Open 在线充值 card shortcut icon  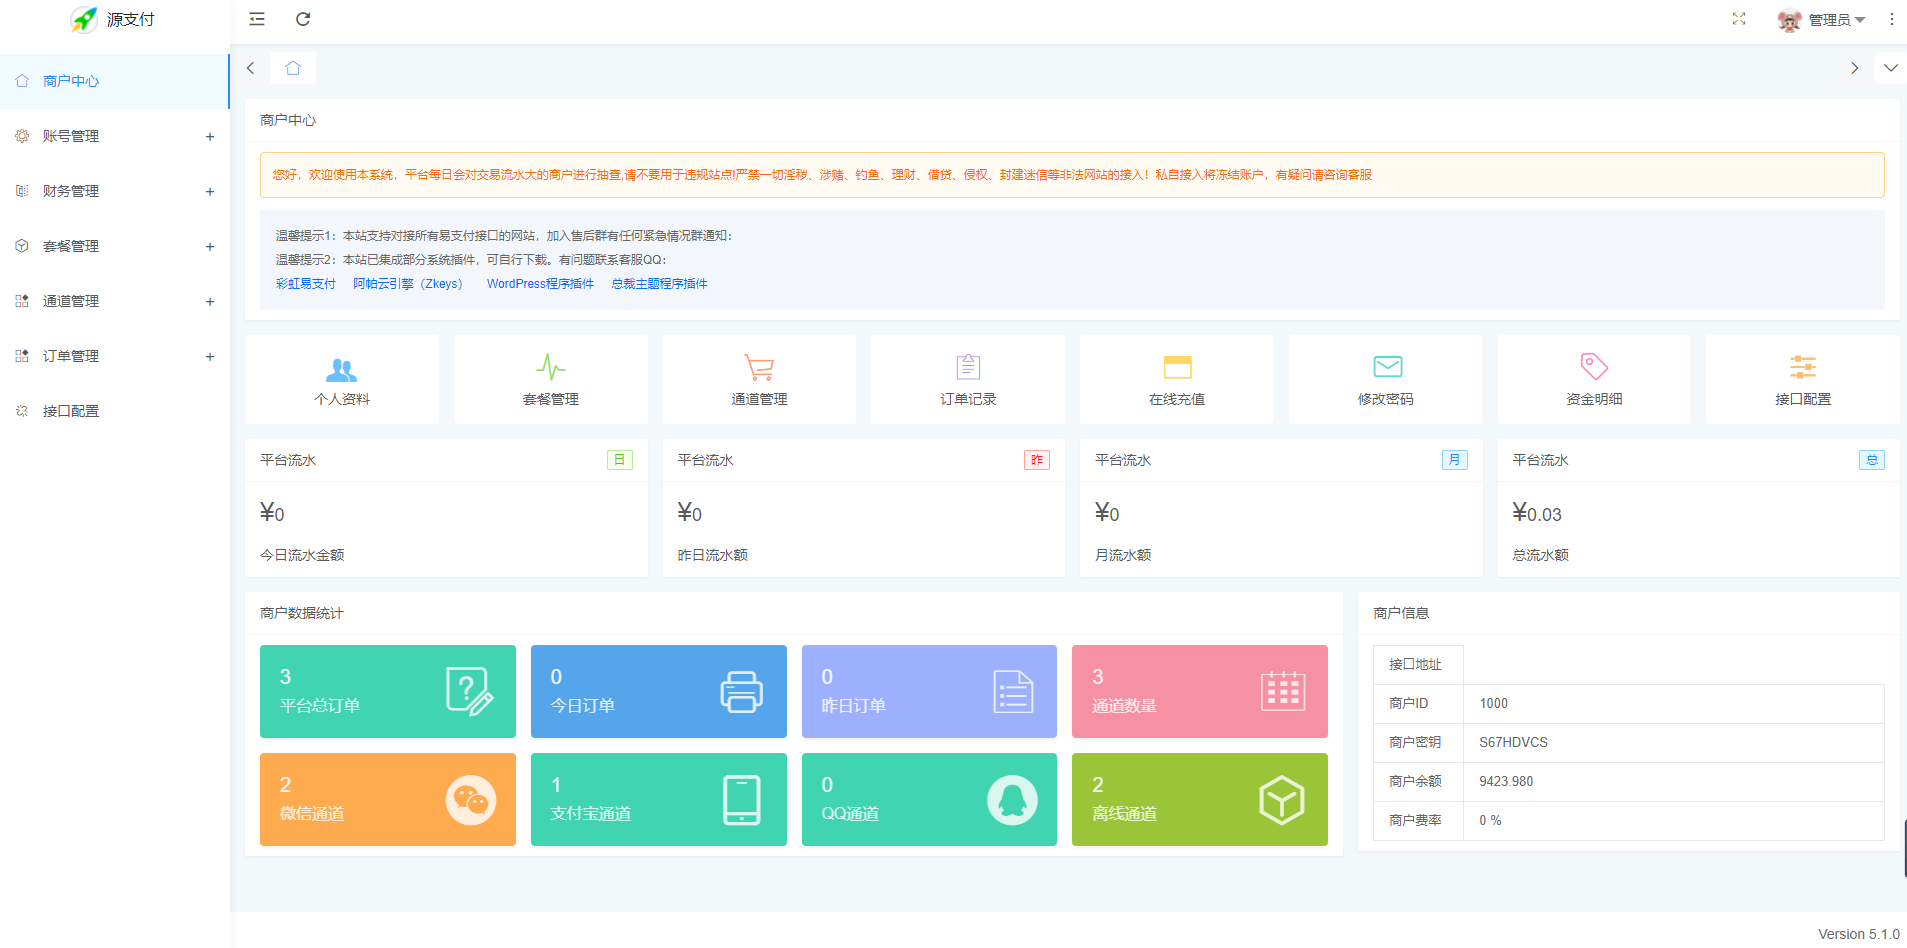click(x=1177, y=367)
